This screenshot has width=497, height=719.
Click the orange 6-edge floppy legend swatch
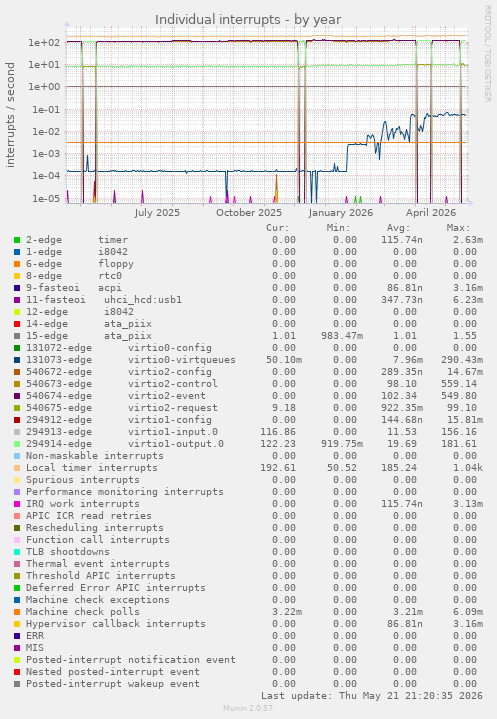click(17, 264)
